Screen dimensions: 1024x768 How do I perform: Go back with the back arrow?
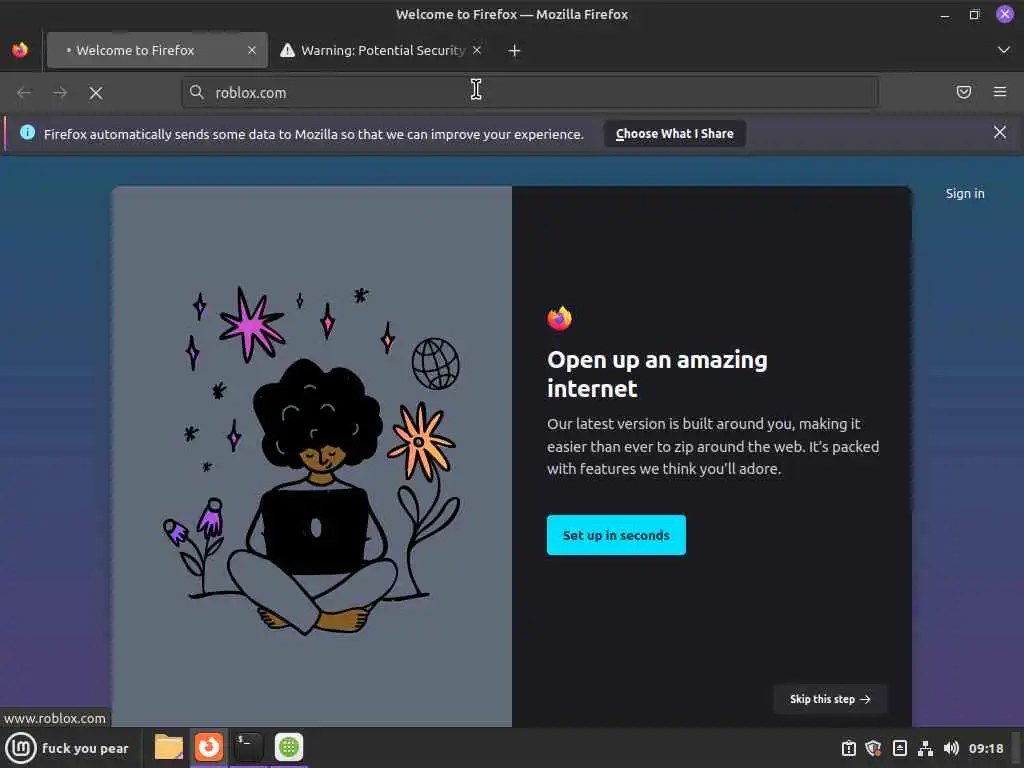24,93
